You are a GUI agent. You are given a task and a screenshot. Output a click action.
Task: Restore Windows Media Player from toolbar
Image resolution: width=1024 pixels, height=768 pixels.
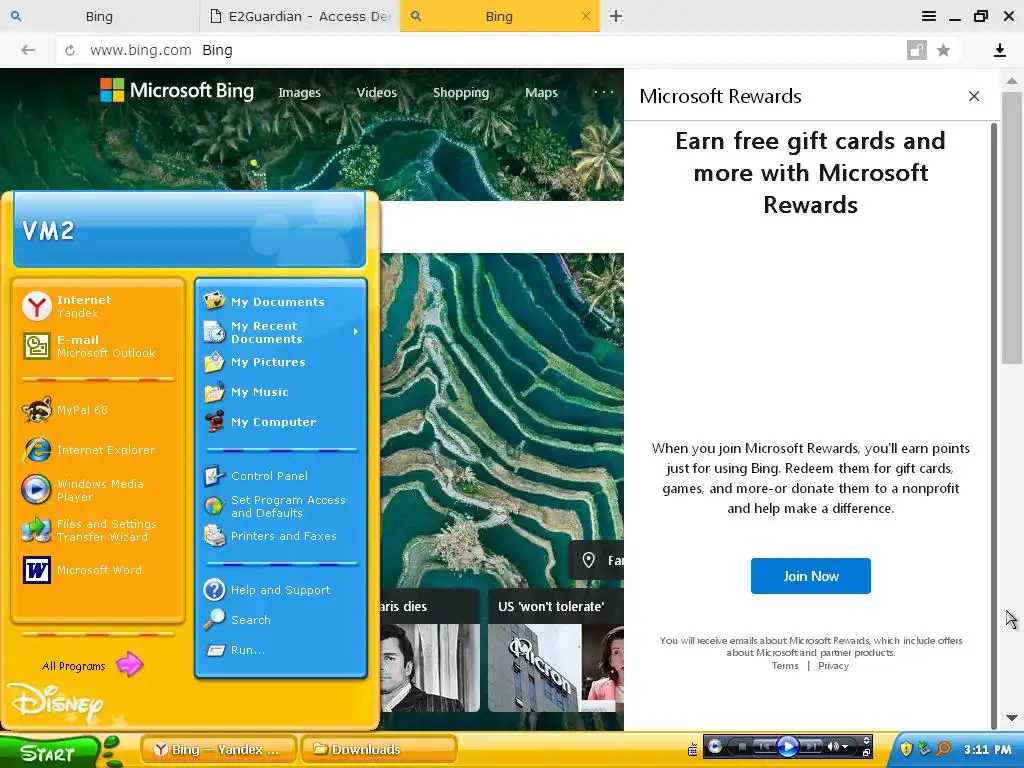pos(866,753)
